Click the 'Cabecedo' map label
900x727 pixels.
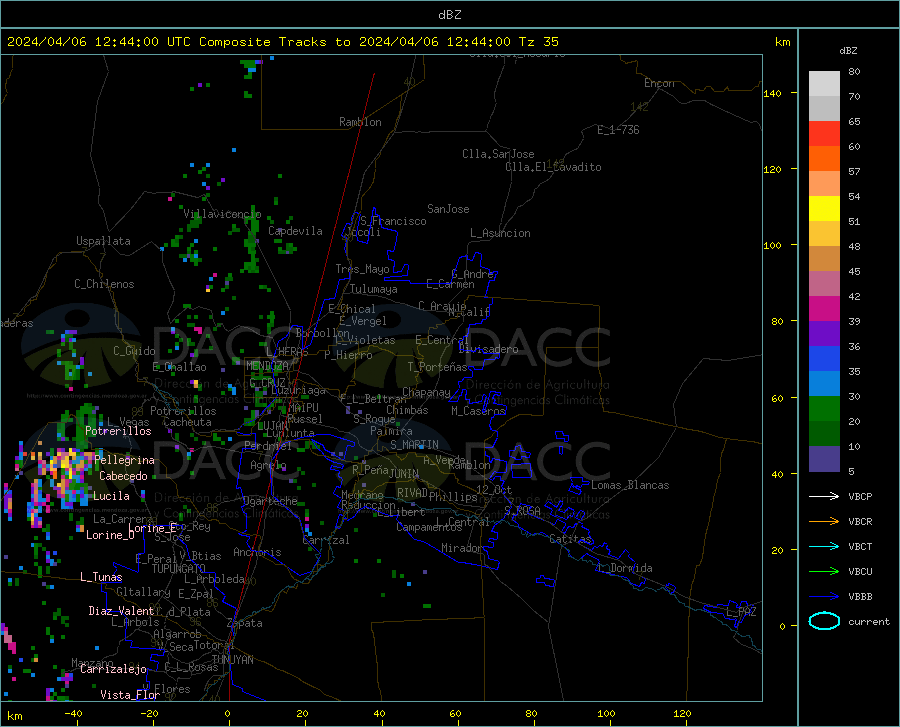pos(123,476)
